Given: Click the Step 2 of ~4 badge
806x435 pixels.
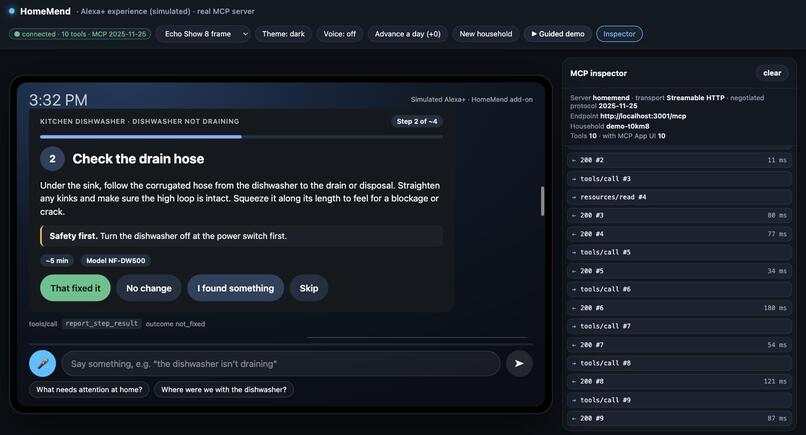Looking at the screenshot, I should point(417,121).
